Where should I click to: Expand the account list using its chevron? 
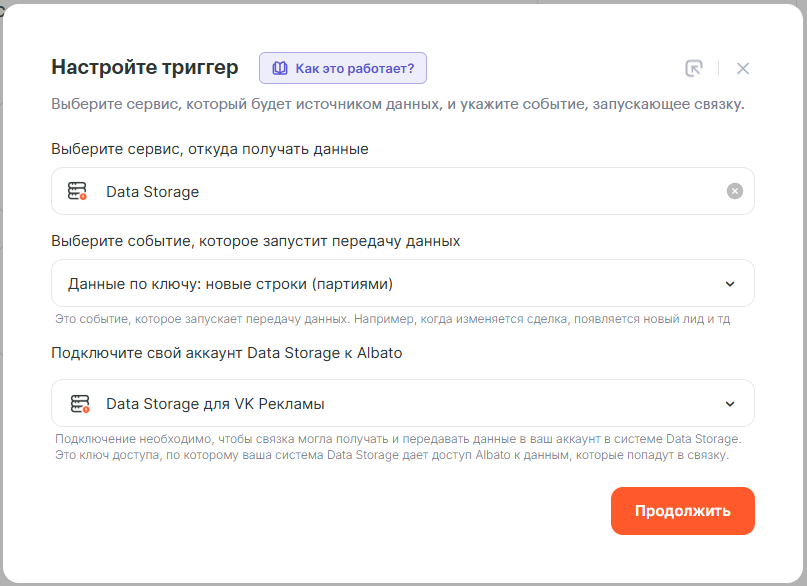coord(729,404)
